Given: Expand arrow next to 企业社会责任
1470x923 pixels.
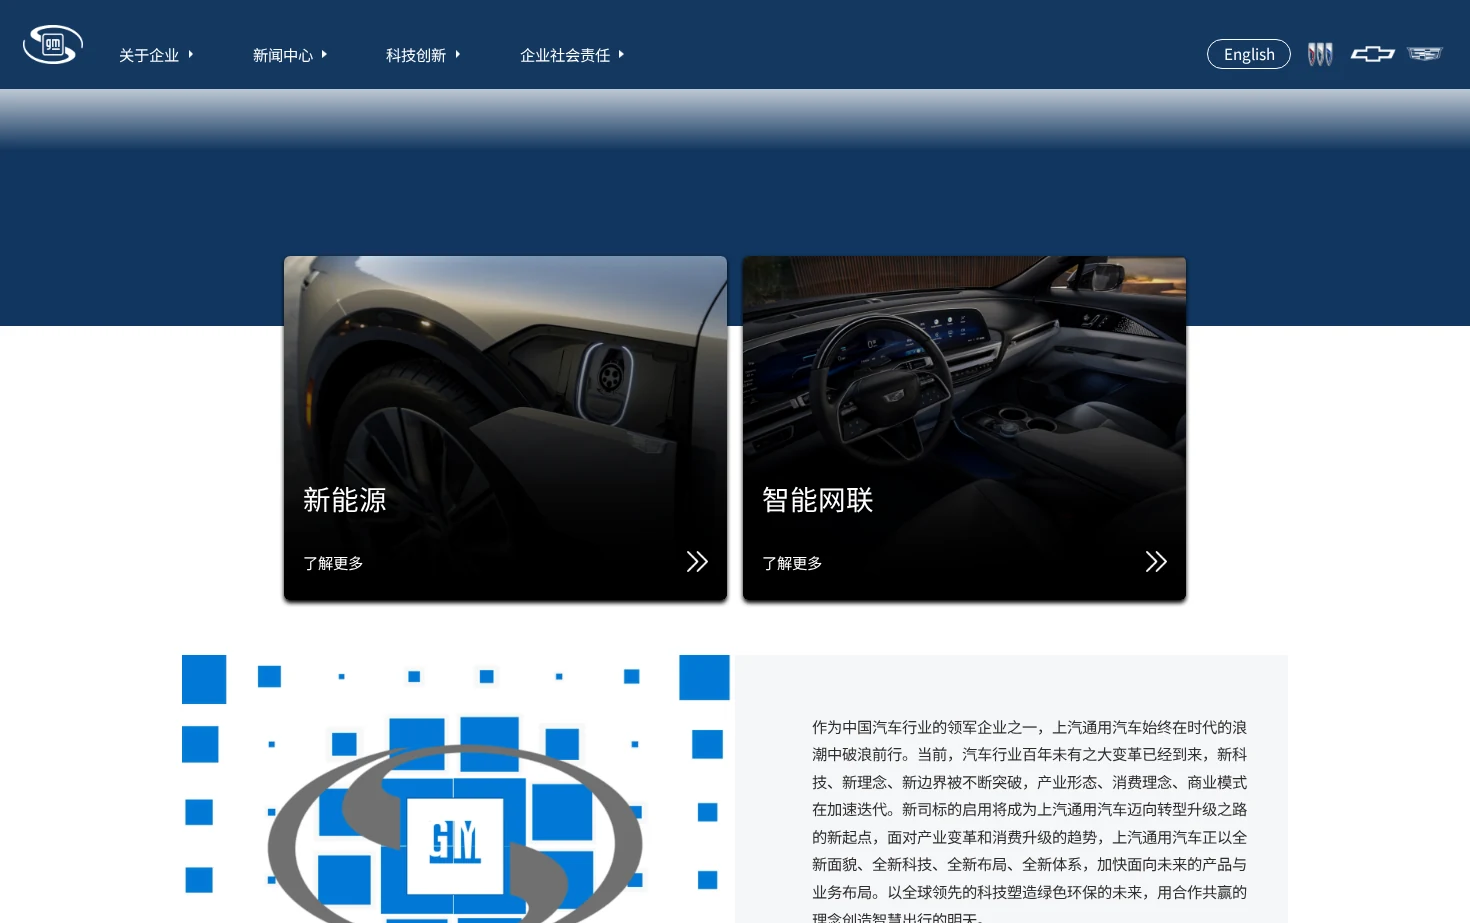Looking at the screenshot, I should pyautogui.click(x=621, y=54).
